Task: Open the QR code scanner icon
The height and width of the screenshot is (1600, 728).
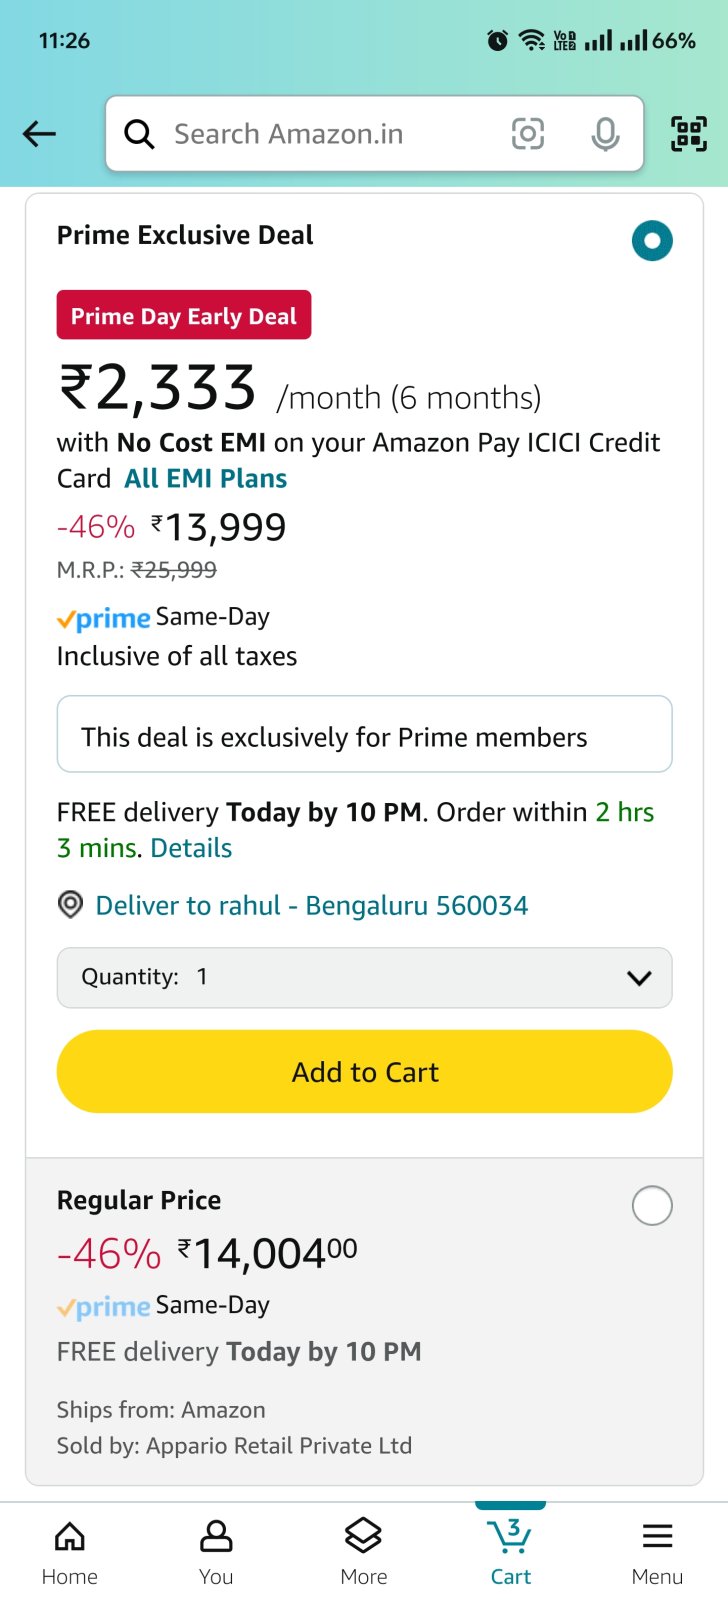Action: pos(688,133)
